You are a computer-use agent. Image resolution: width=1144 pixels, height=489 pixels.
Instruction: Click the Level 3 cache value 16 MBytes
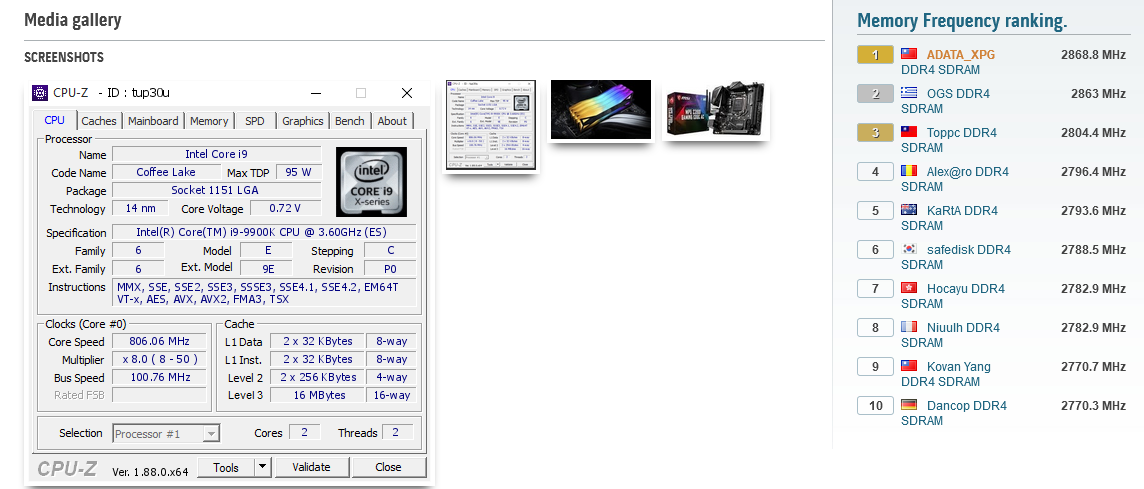(317, 395)
